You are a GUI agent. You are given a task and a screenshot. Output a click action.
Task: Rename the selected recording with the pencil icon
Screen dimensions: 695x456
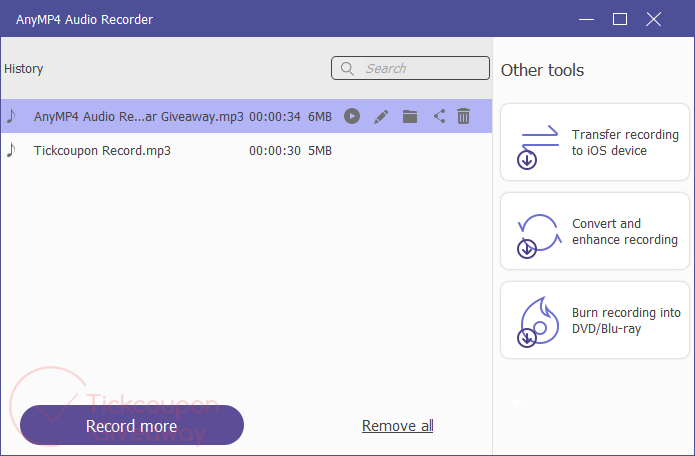pos(381,117)
